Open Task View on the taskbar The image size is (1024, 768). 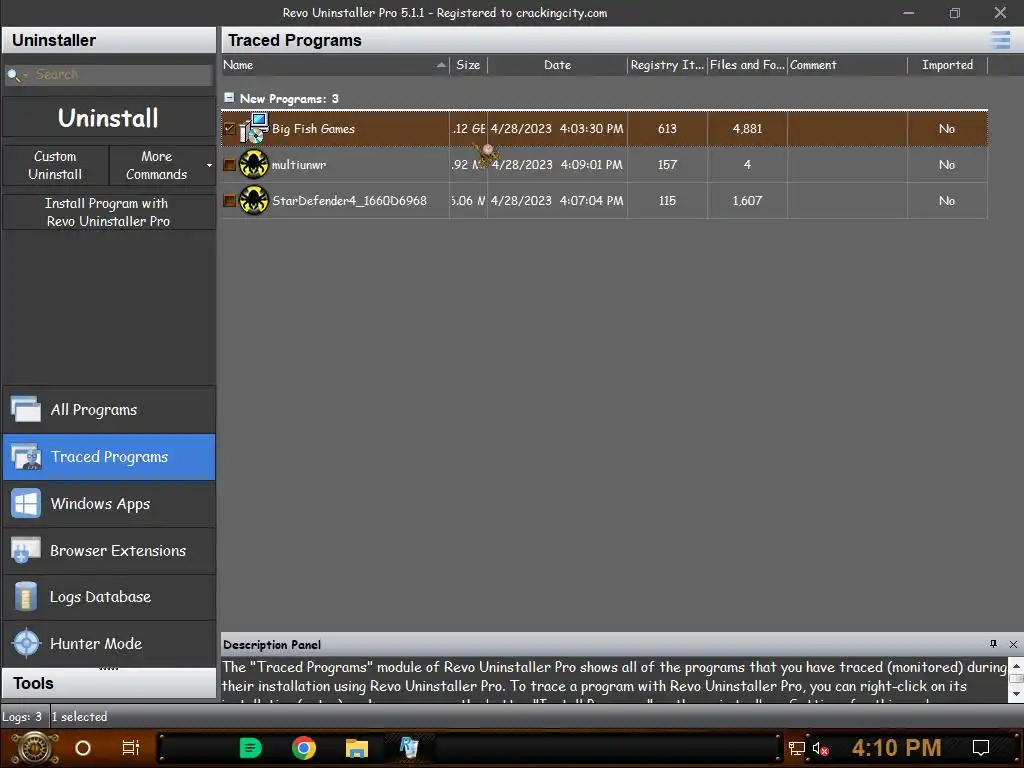coord(131,748)
